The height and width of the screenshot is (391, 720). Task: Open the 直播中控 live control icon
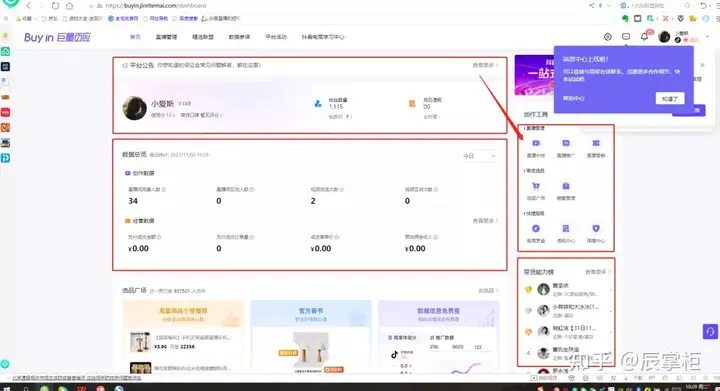535,143
